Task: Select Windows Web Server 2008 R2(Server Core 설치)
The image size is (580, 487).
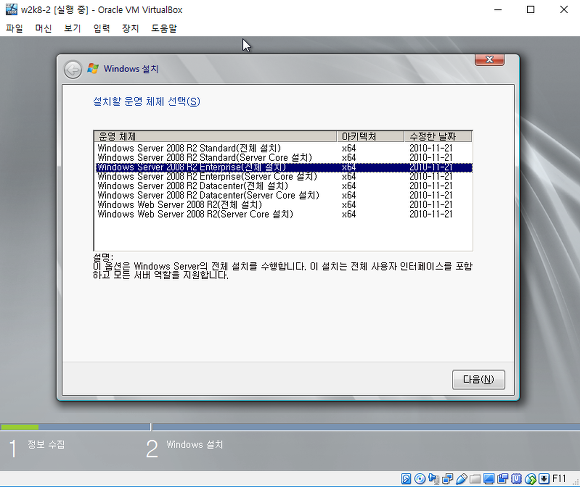Action: [283, 214]
